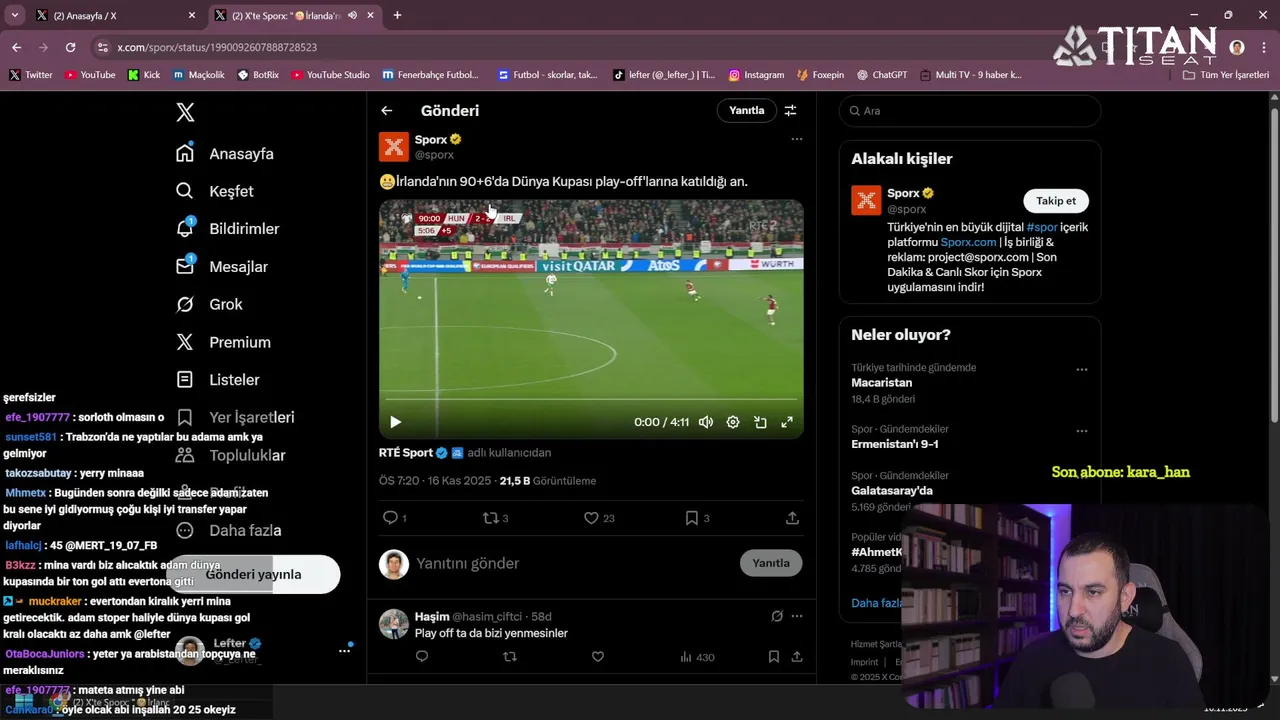1280x720 pixels.
Task: Mute the video volume speaker icon
Action: tap(706, 422)
